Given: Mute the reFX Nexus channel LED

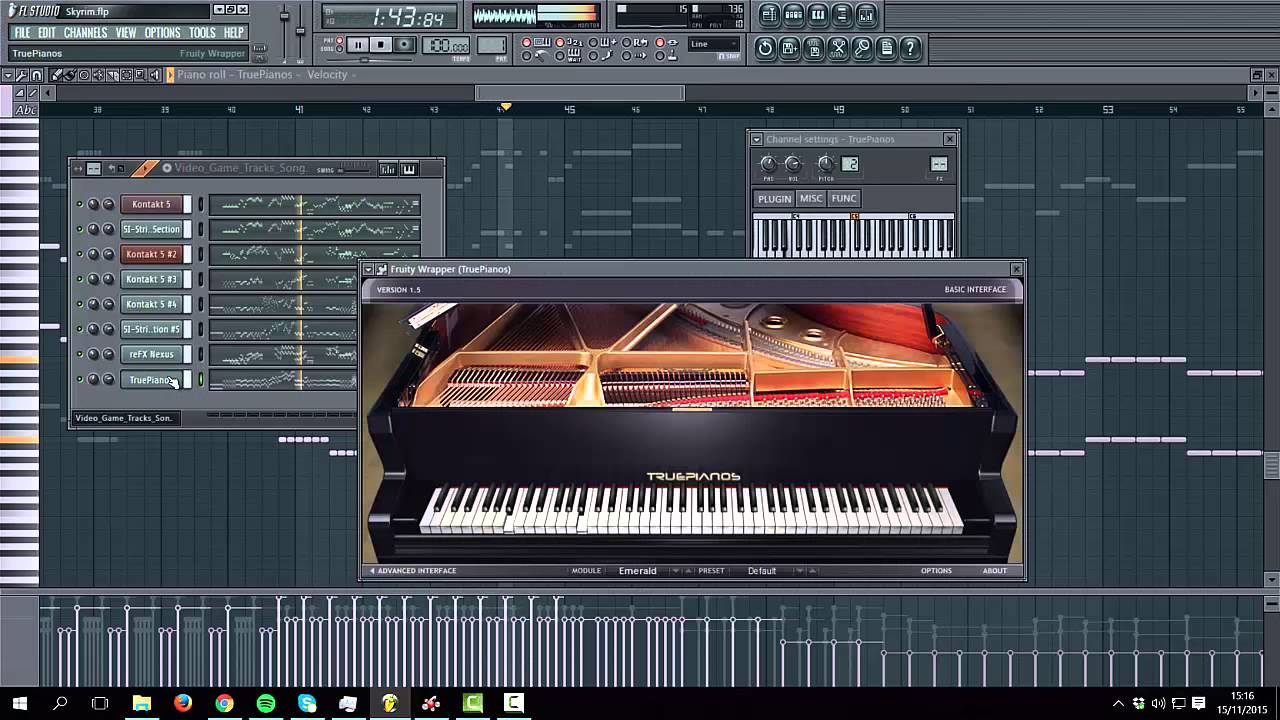Looking at the screenshot, I should pyautogui.click(x=80, y=354).
